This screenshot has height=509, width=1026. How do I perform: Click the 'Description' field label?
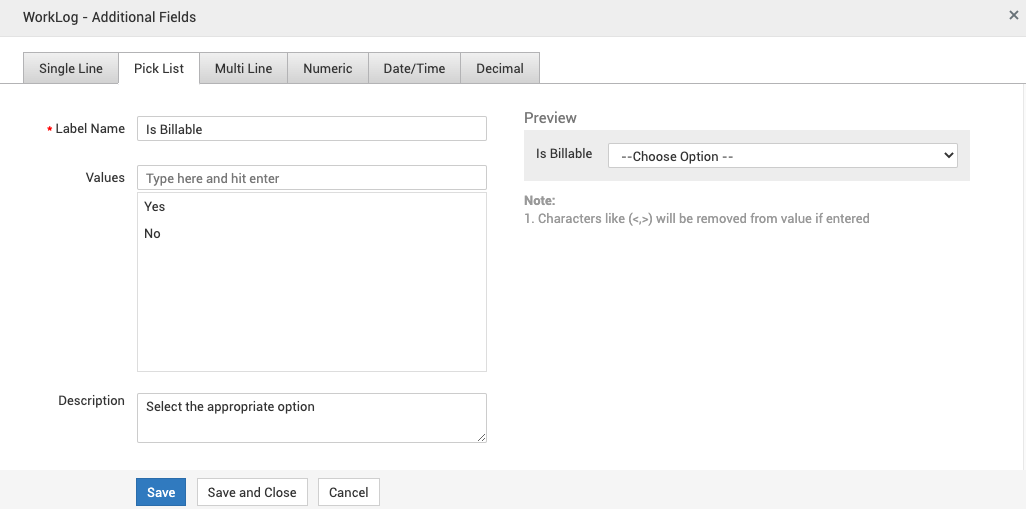coord(91,401)
